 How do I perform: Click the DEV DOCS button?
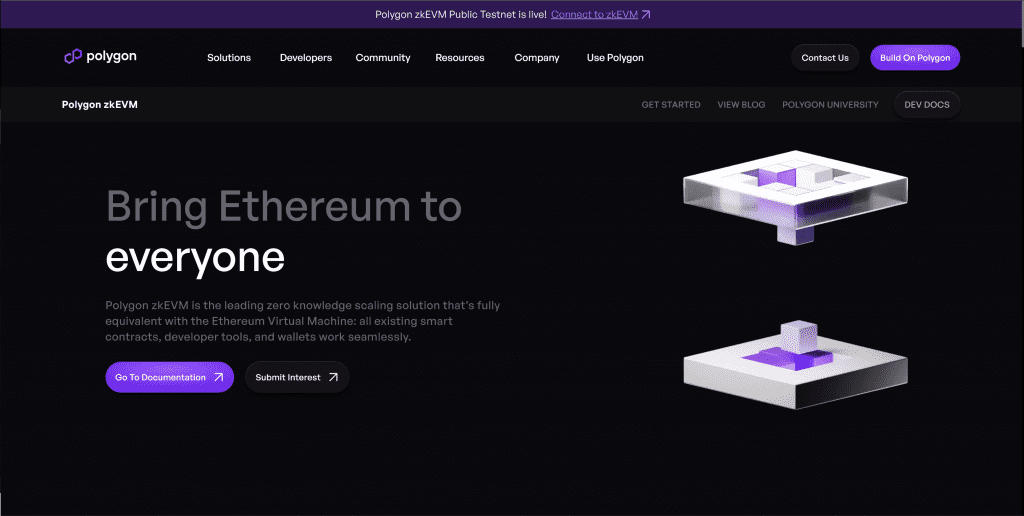point(927,105)
